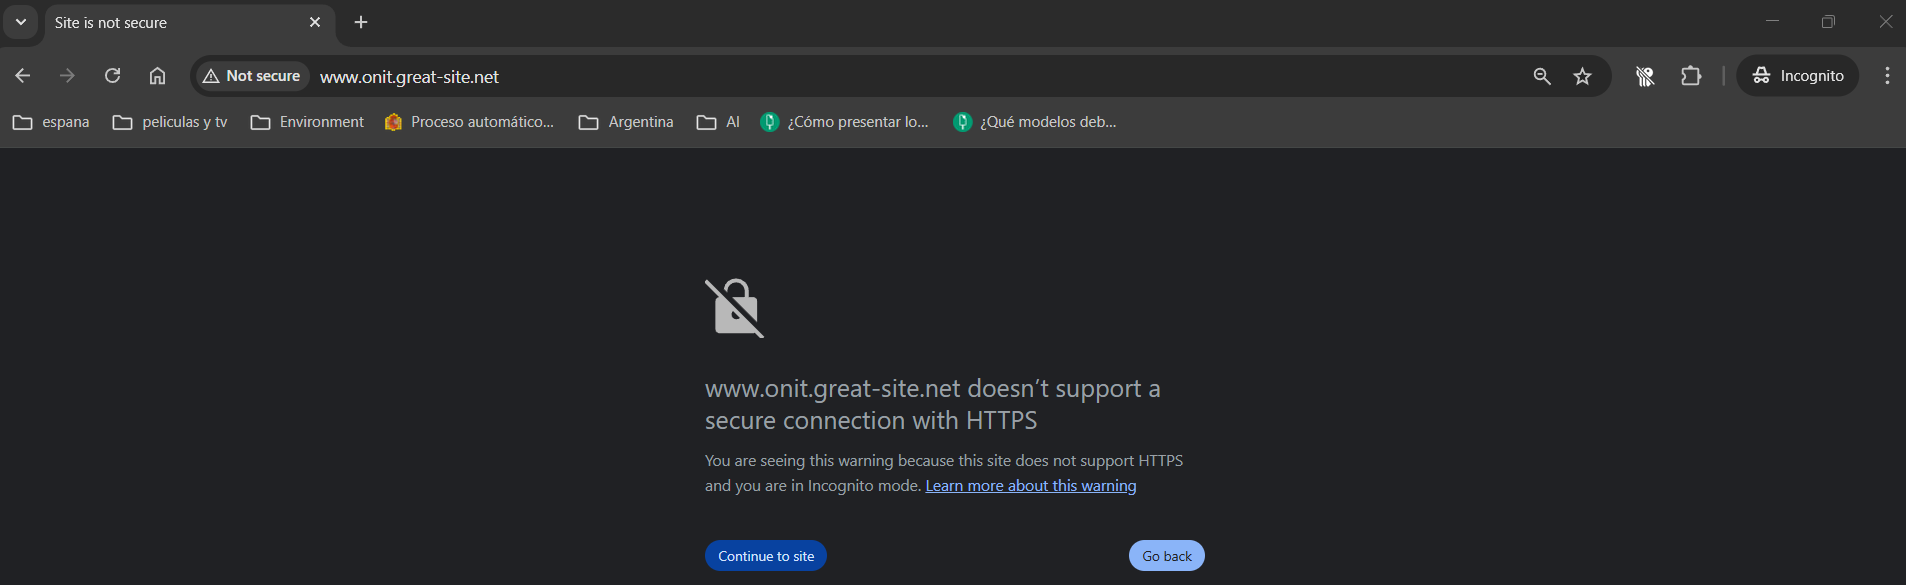The image size is (1906, 585).
Task: Close the 'Site is not secure' tab
Action: (315, 22)
